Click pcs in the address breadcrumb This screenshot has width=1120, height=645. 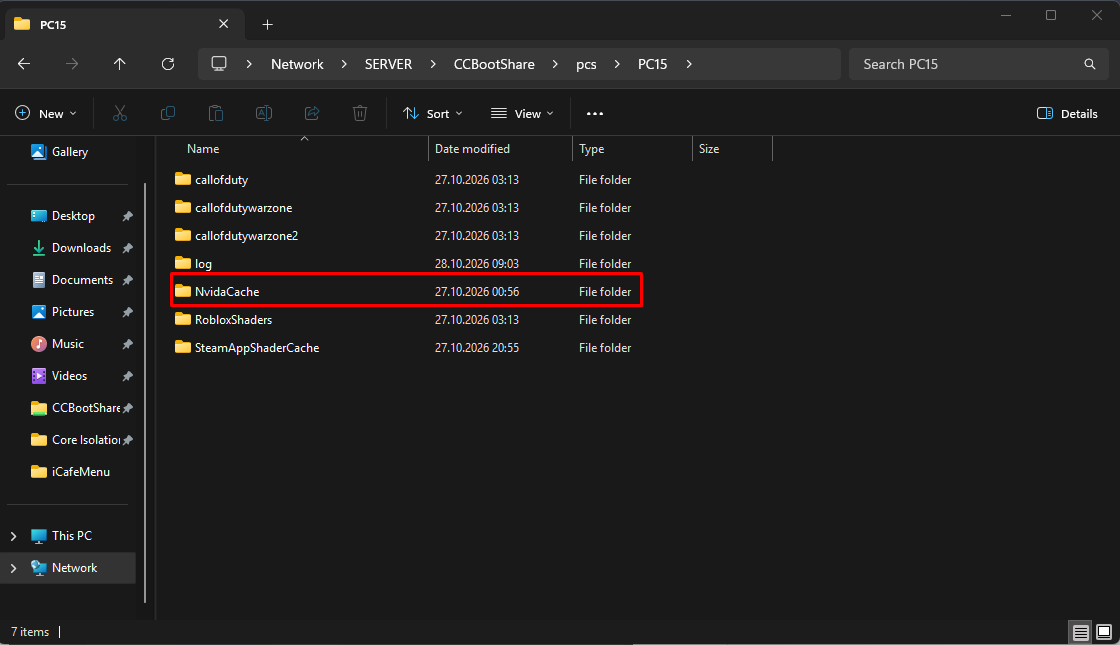[x=586, y=64]
